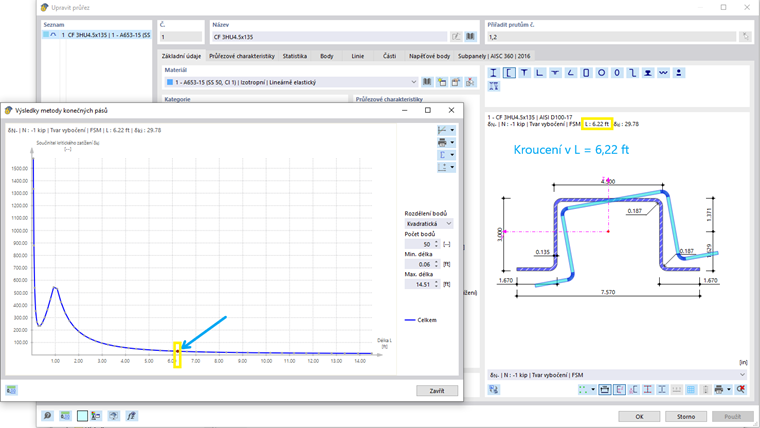The image size is (760, 428).
Task: Confirm dialog with OK button
Action: click(639, 416)
